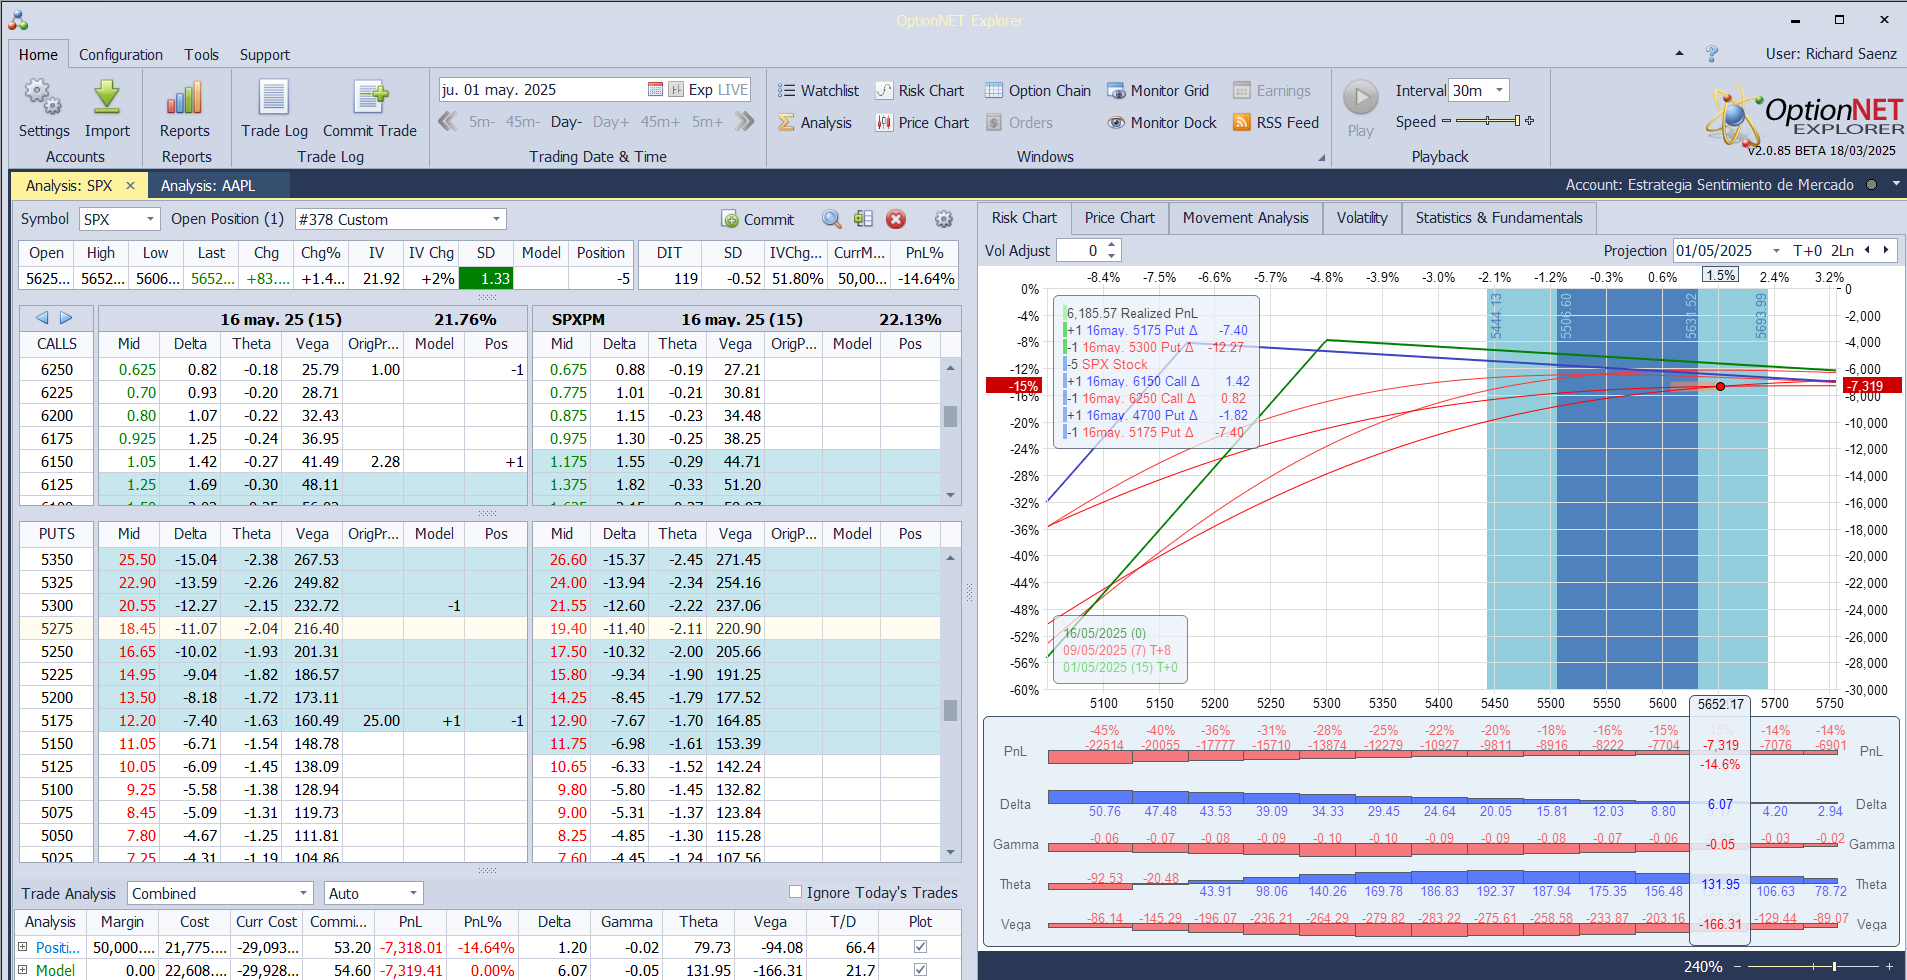Image resolution: width=1907 pixels, height=980 pixels.
Task: Open the Symbol SPX dropdown
Action: point(151,219)
